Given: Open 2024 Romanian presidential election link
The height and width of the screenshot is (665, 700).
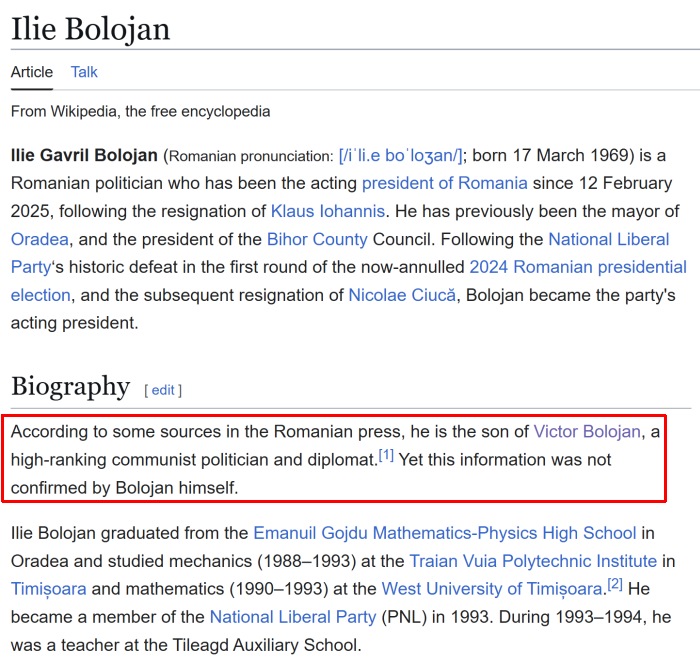Looking at the screenshot, I should point(578,267).
